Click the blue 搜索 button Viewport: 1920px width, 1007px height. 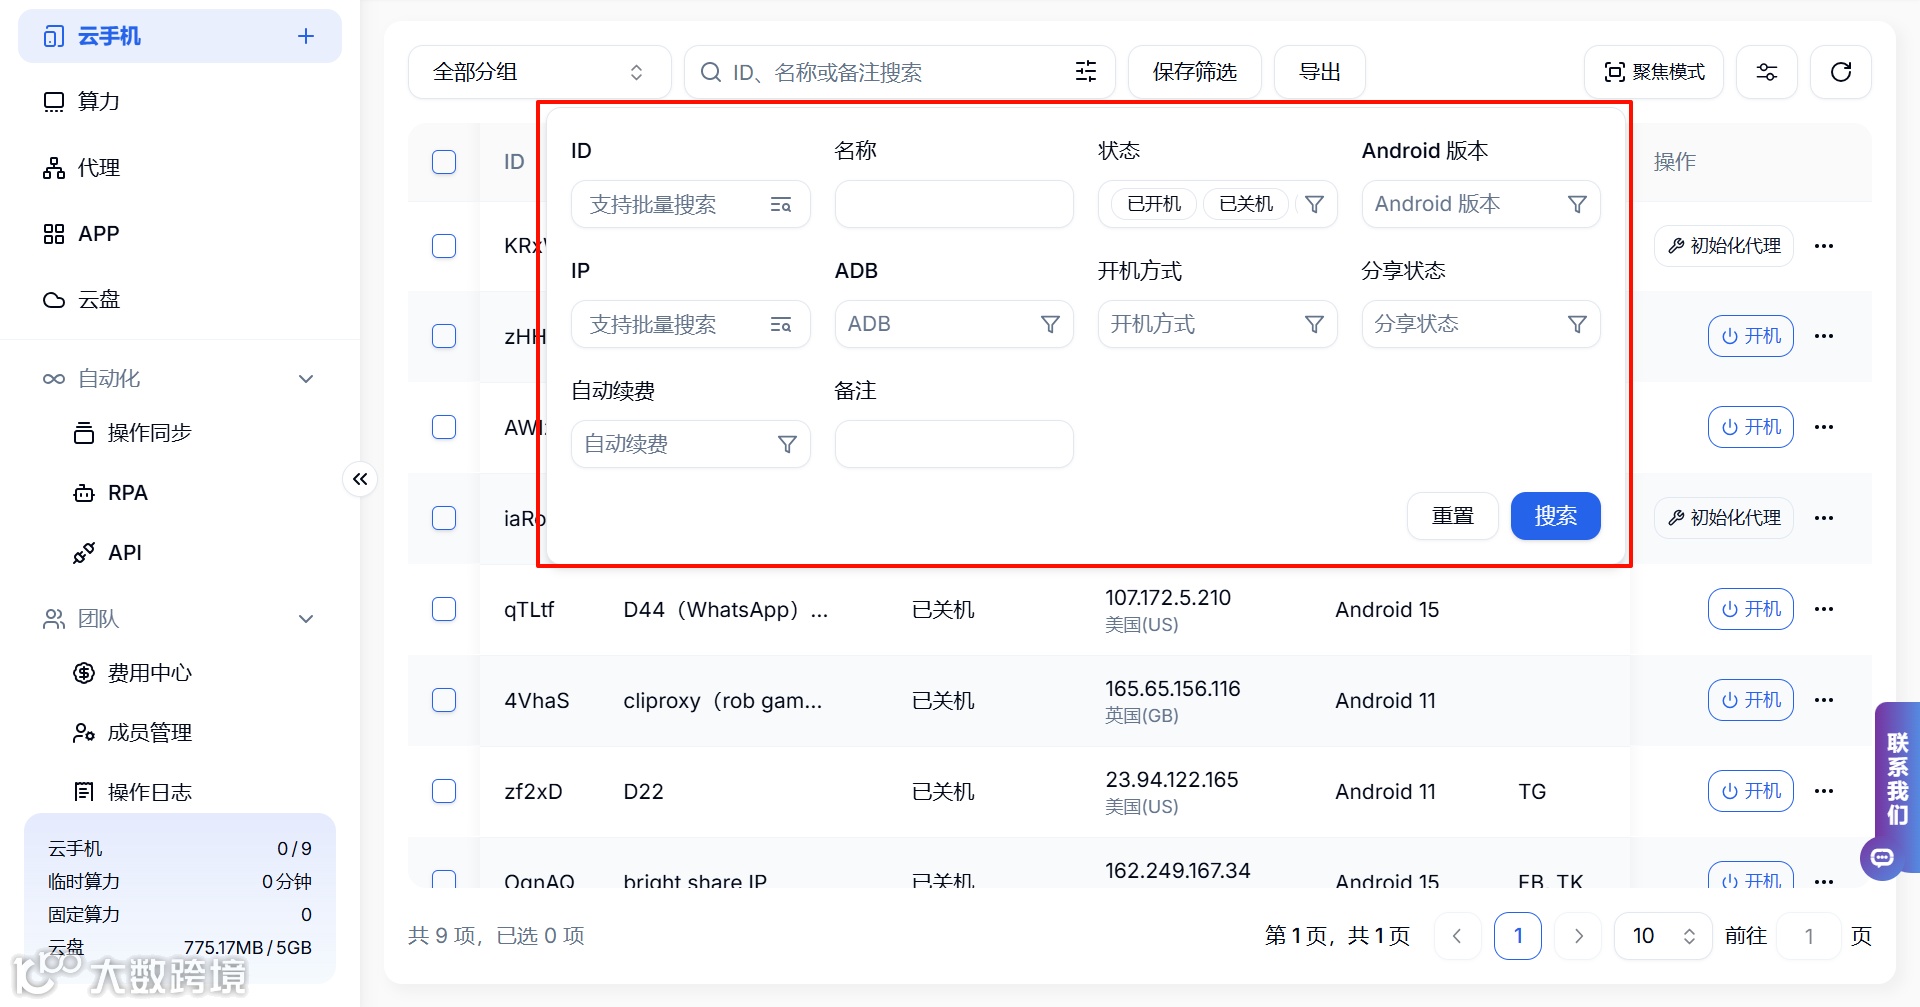click(1555, 516)
